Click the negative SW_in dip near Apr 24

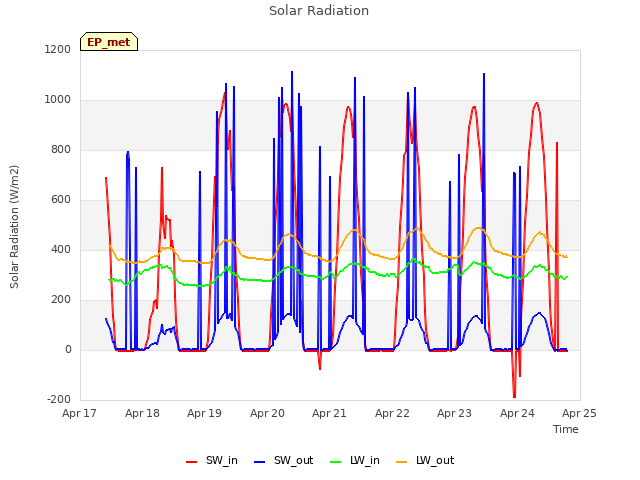pyautogui.click(x=514, y=396)
